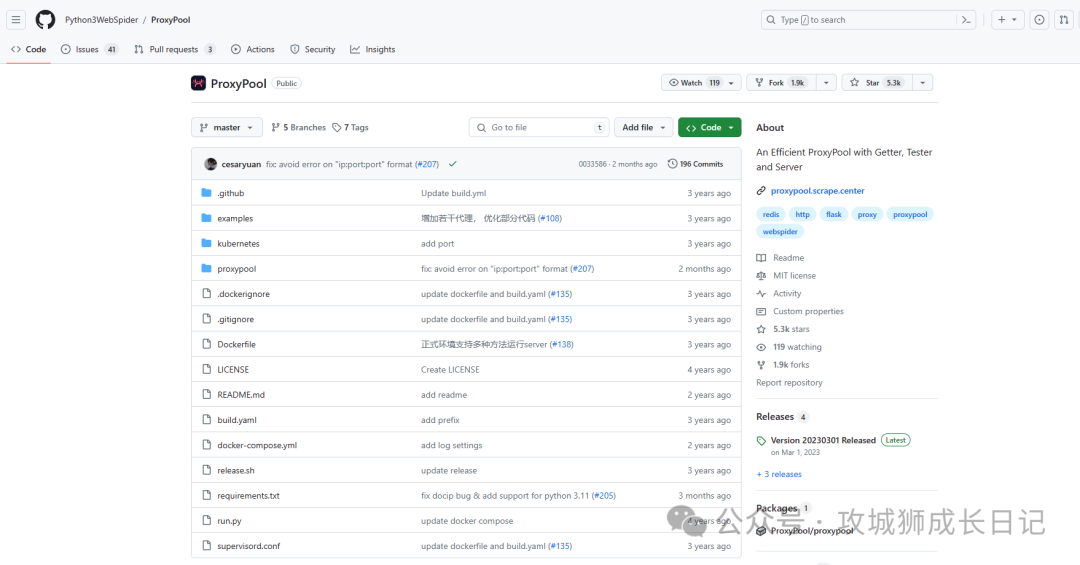
Task: Expand the star lists dropdown arrow
Action: click(922, 83)
